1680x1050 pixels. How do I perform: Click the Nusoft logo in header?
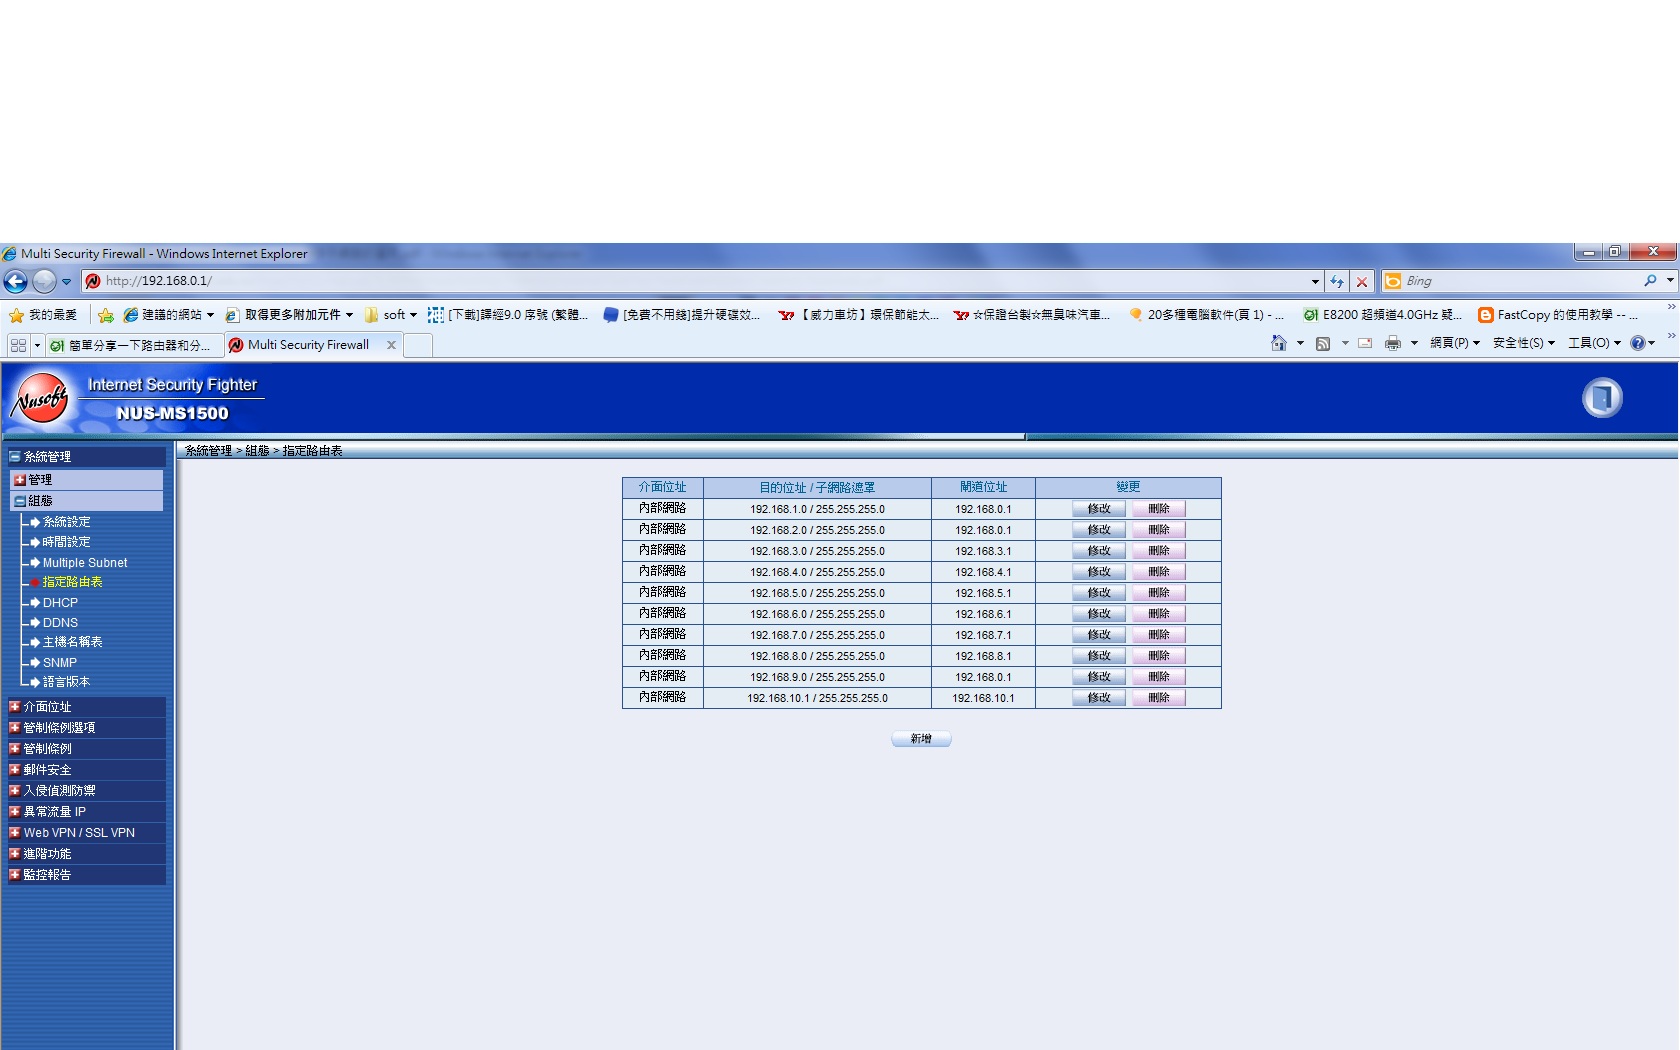pyautogui.click(x=40, y=399)
